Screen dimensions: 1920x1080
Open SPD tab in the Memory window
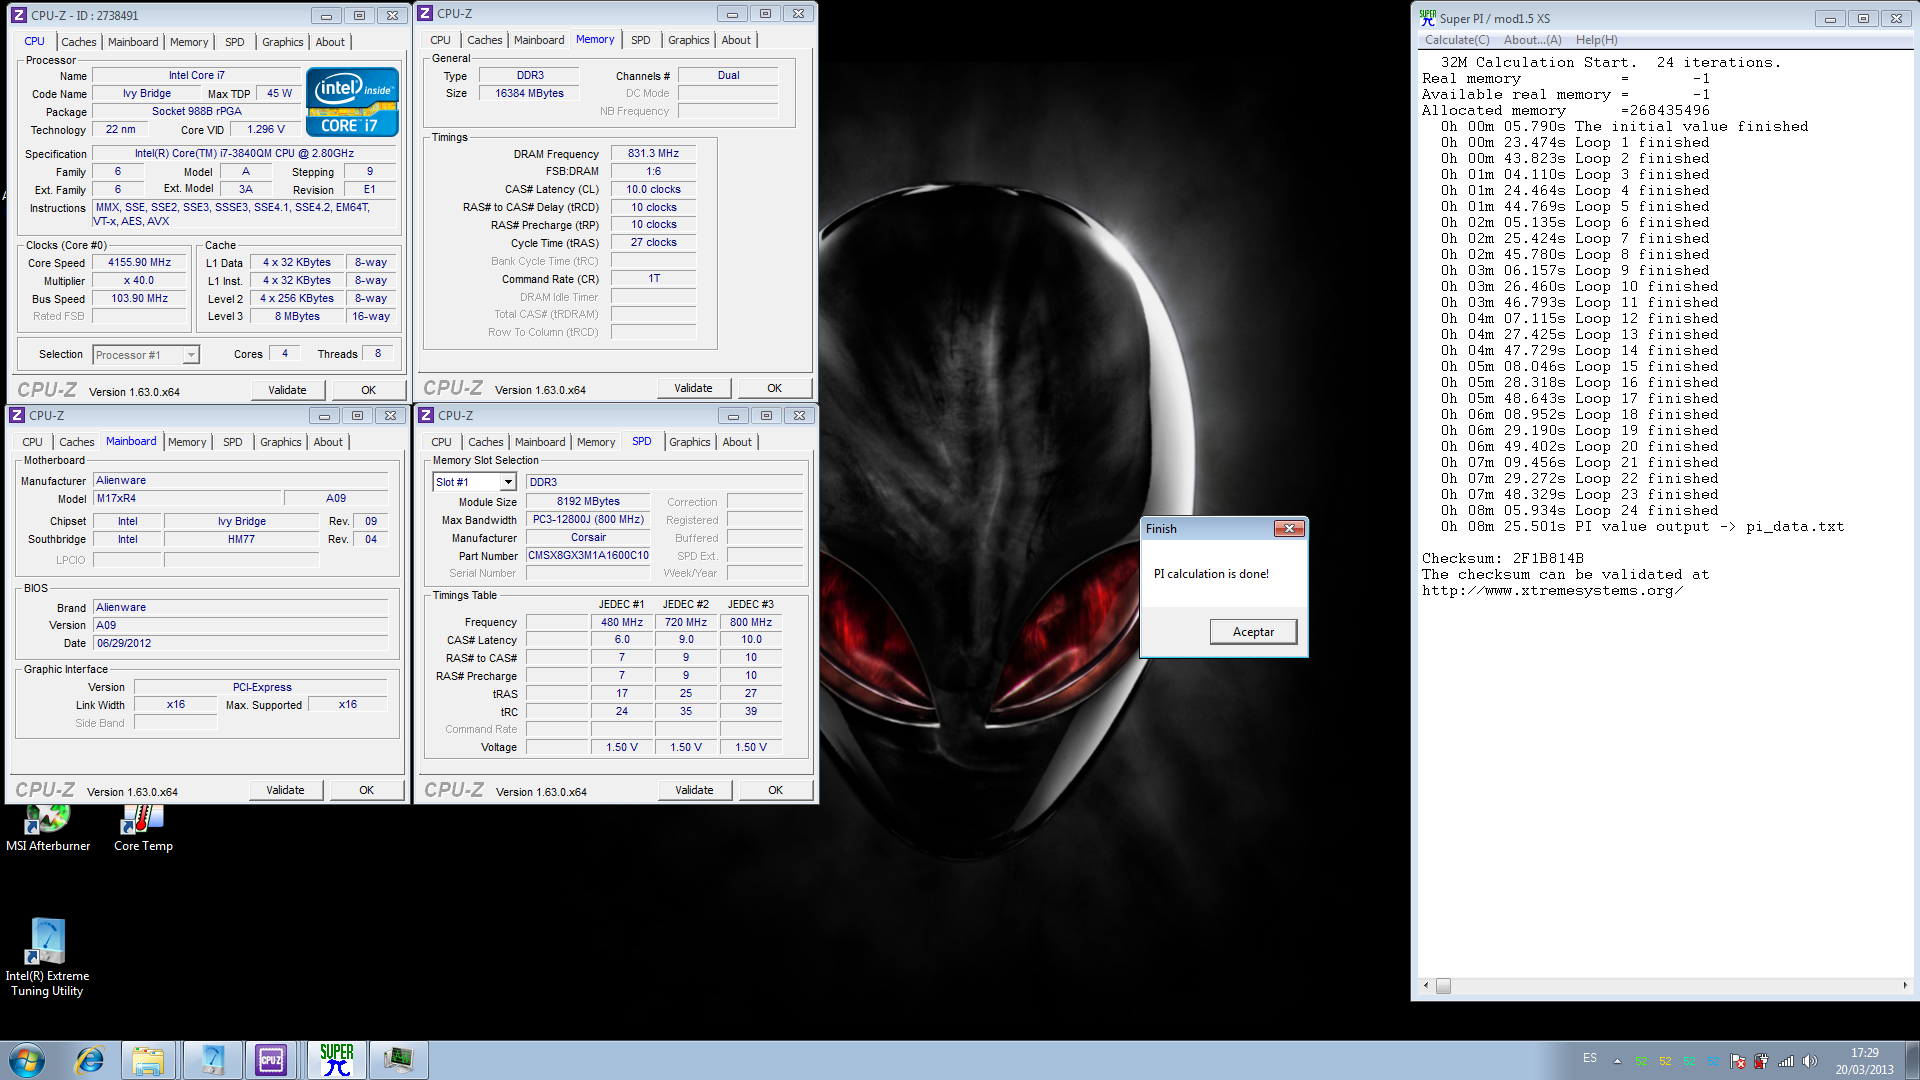[641, 40]
